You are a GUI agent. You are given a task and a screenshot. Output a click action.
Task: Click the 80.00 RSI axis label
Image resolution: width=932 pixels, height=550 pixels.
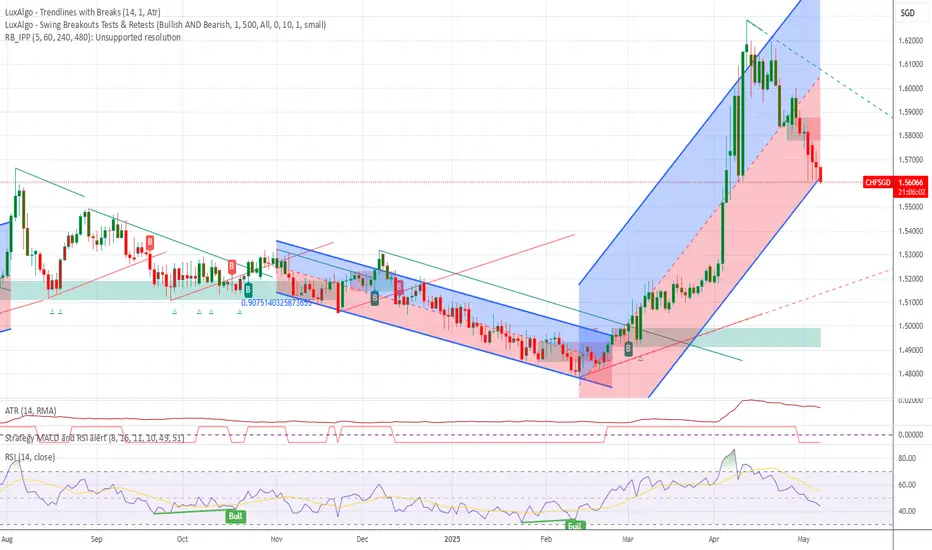(907, 458)
